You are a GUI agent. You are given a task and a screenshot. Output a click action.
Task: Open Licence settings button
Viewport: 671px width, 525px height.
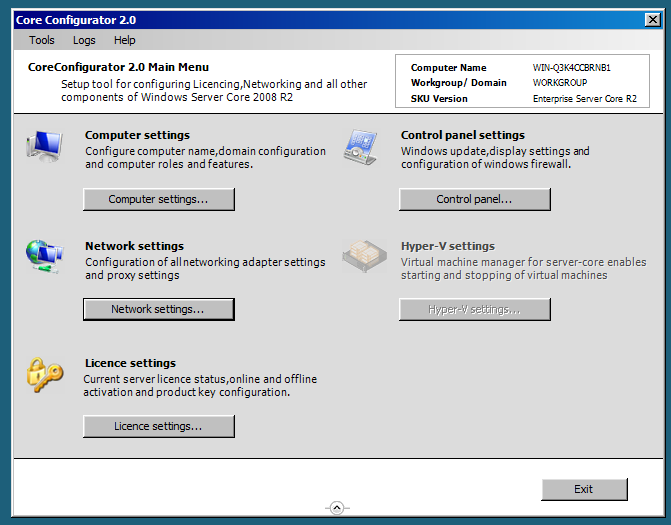(x=159, y=426)
